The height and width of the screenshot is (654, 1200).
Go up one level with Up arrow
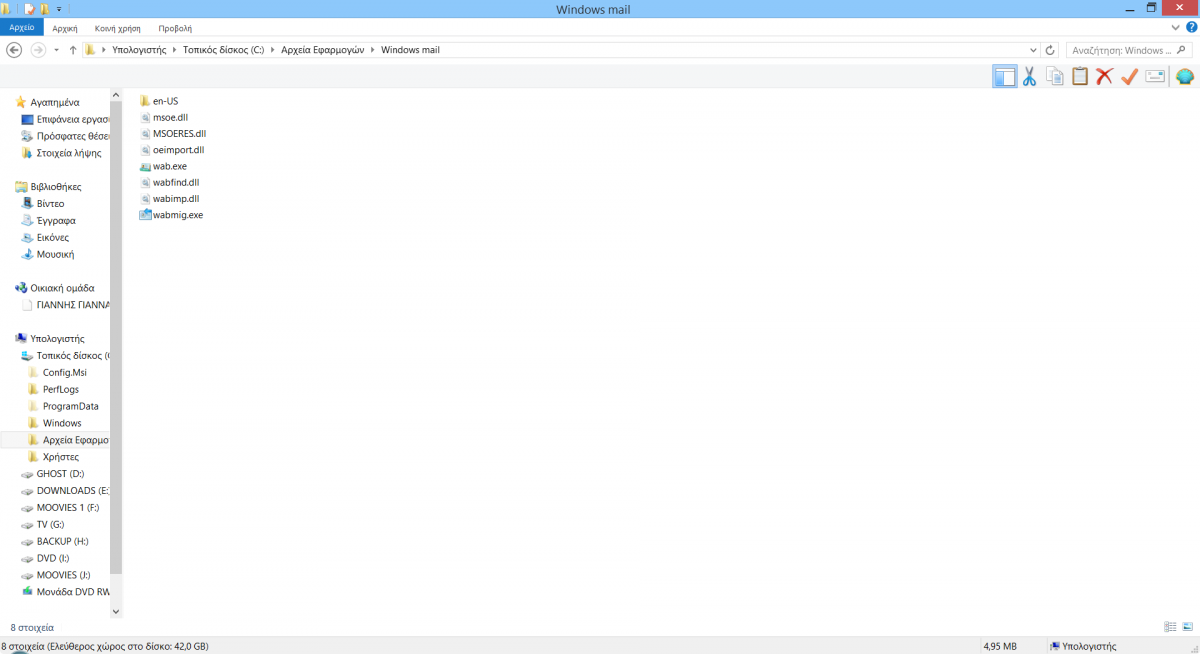pyautogui.click(x=73, y=50)
